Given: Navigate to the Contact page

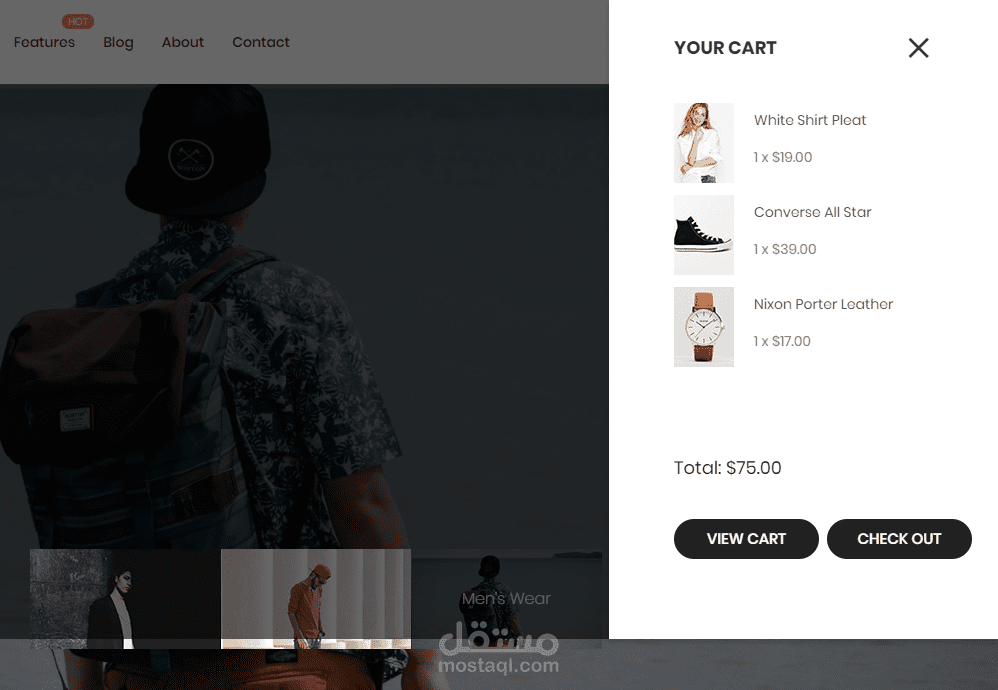Looking at the screenshot, I should point(261,42).
